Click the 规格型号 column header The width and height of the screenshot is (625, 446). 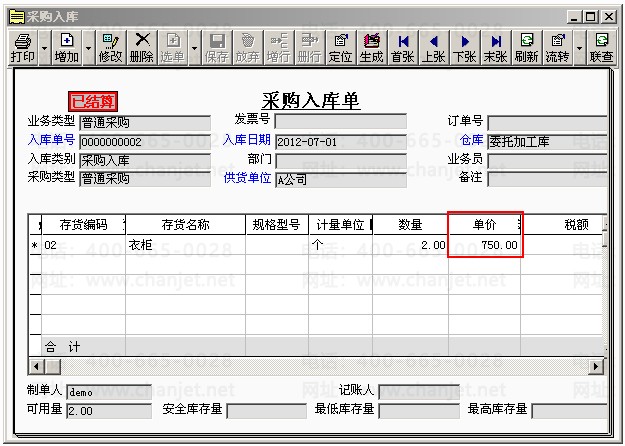[x=277, y=225]
